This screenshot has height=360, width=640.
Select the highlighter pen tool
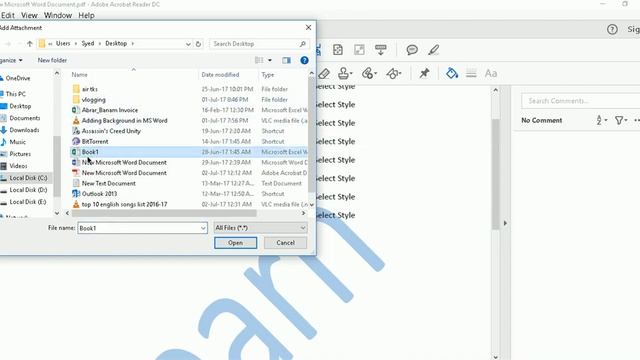[433, 50]
